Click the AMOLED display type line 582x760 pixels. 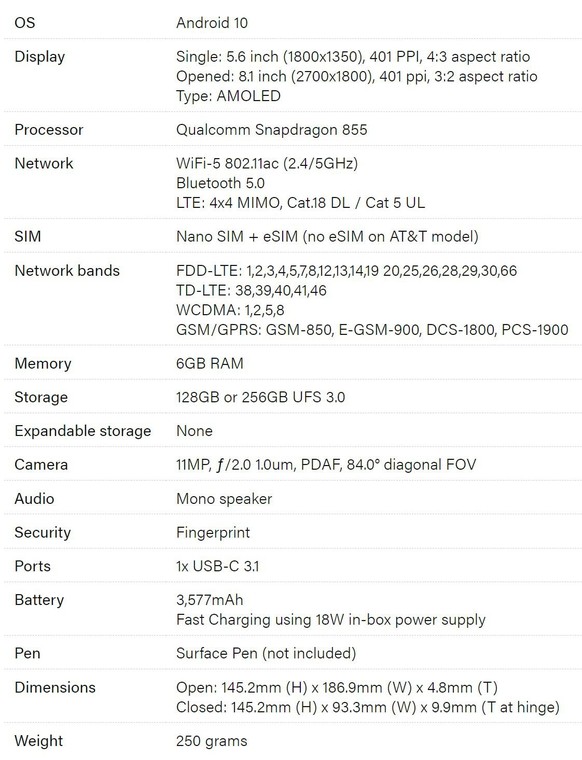(228, 96)
